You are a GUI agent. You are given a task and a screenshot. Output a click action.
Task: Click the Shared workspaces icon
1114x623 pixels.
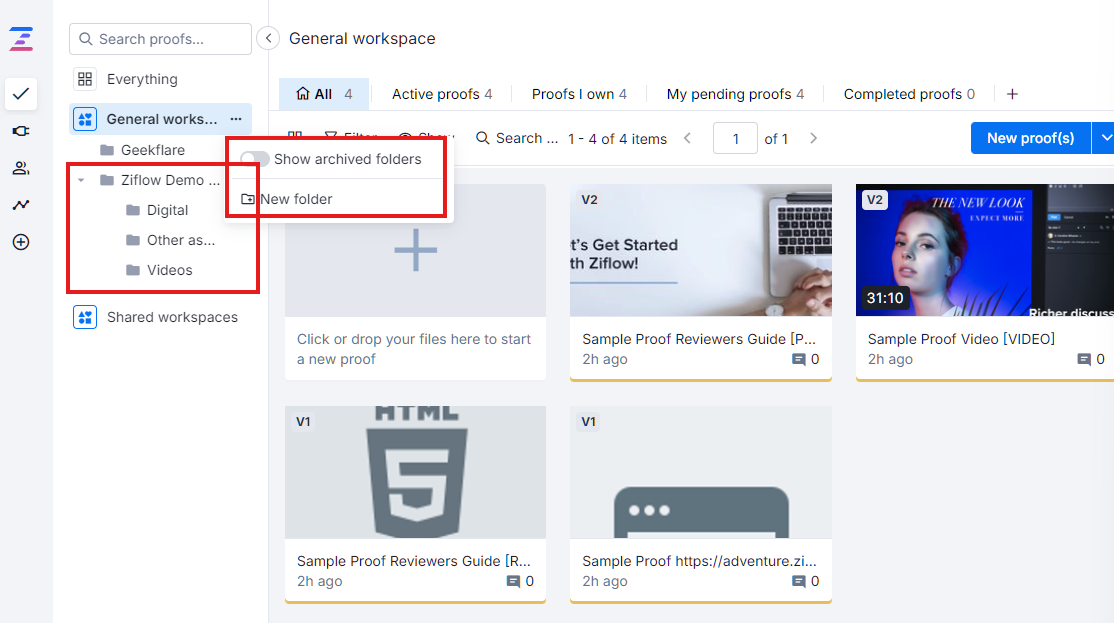point(85,317)
